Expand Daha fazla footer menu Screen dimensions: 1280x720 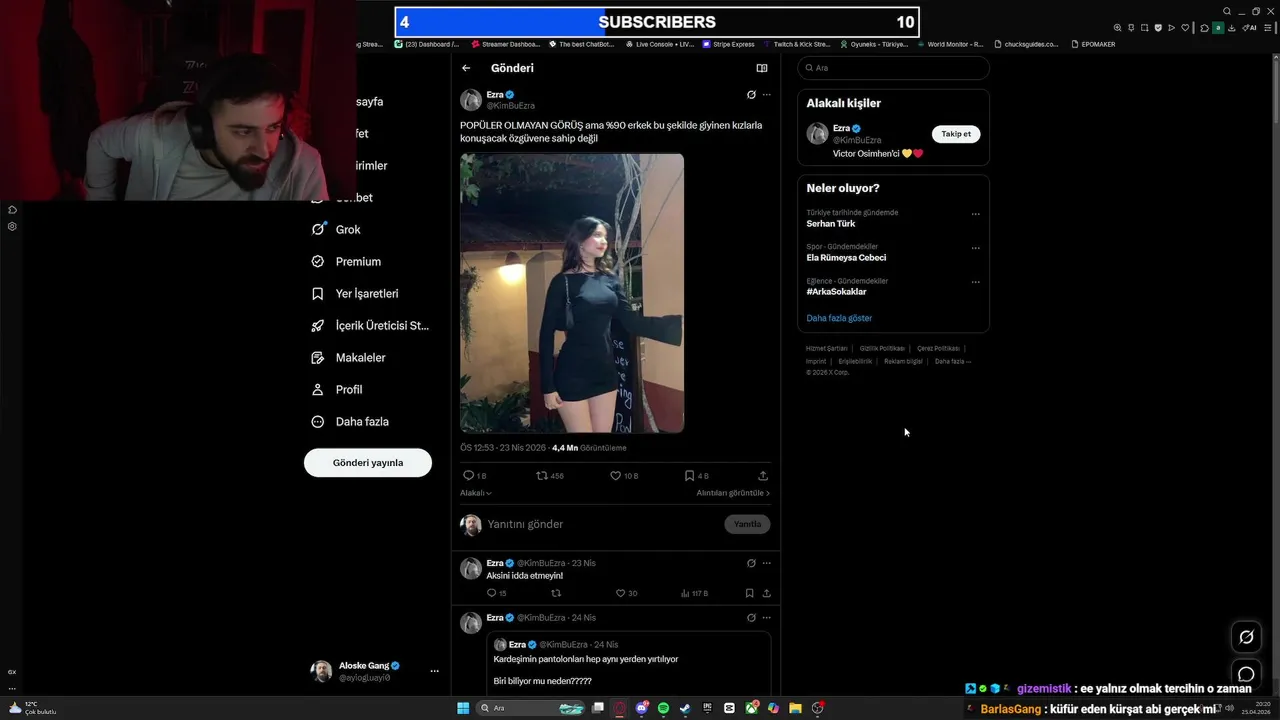point(953,361)
